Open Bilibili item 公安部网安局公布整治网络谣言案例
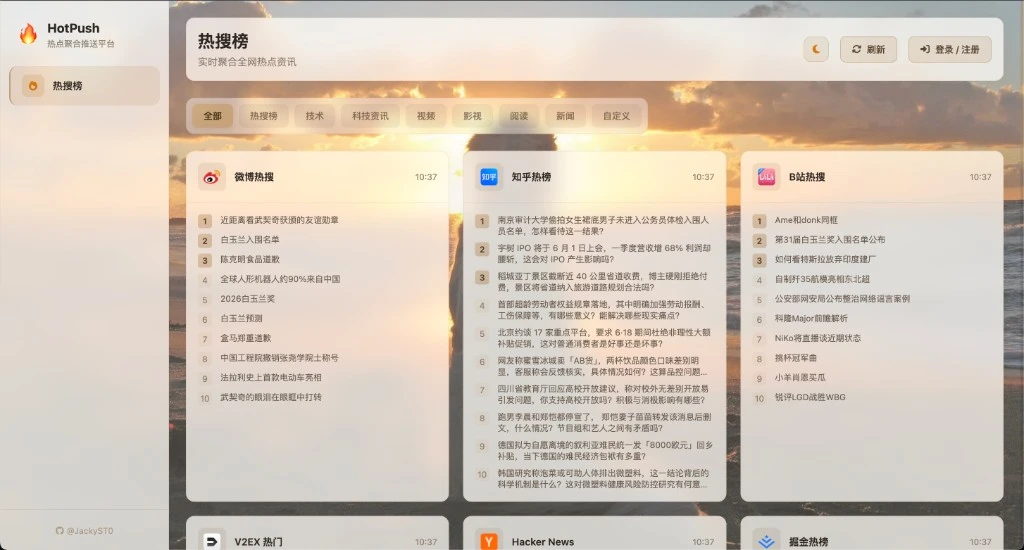Image resolution: width=1024 pixels, height=550 pixels. pyautogui.click(x=842, y=299)
